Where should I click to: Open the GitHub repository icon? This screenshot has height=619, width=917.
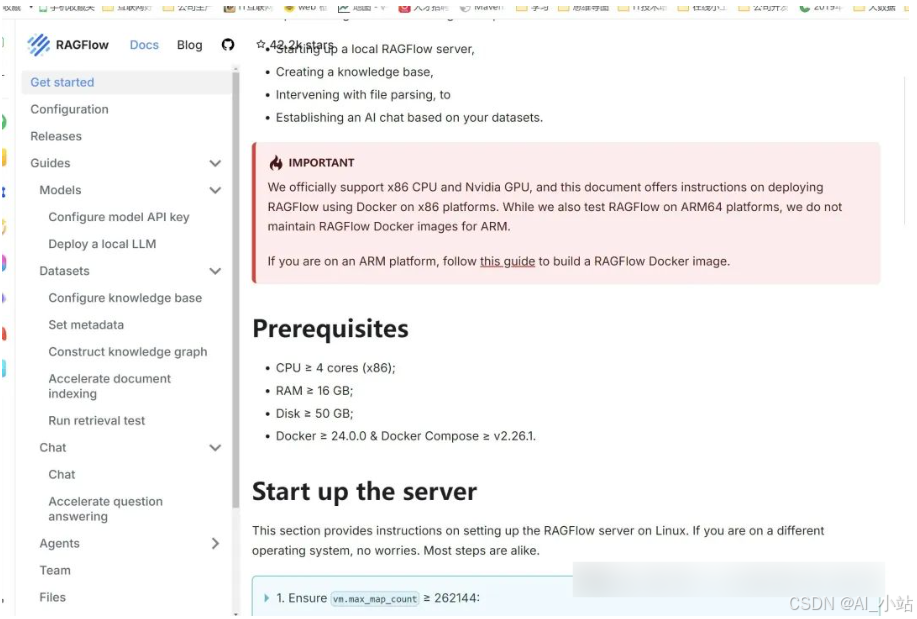228,44
